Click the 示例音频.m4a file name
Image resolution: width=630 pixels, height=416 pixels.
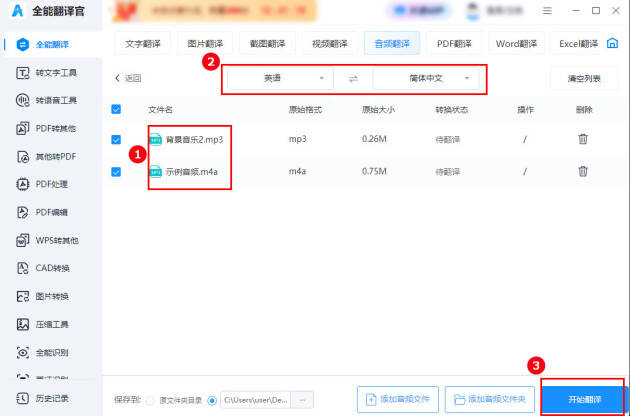click(192, 172)
